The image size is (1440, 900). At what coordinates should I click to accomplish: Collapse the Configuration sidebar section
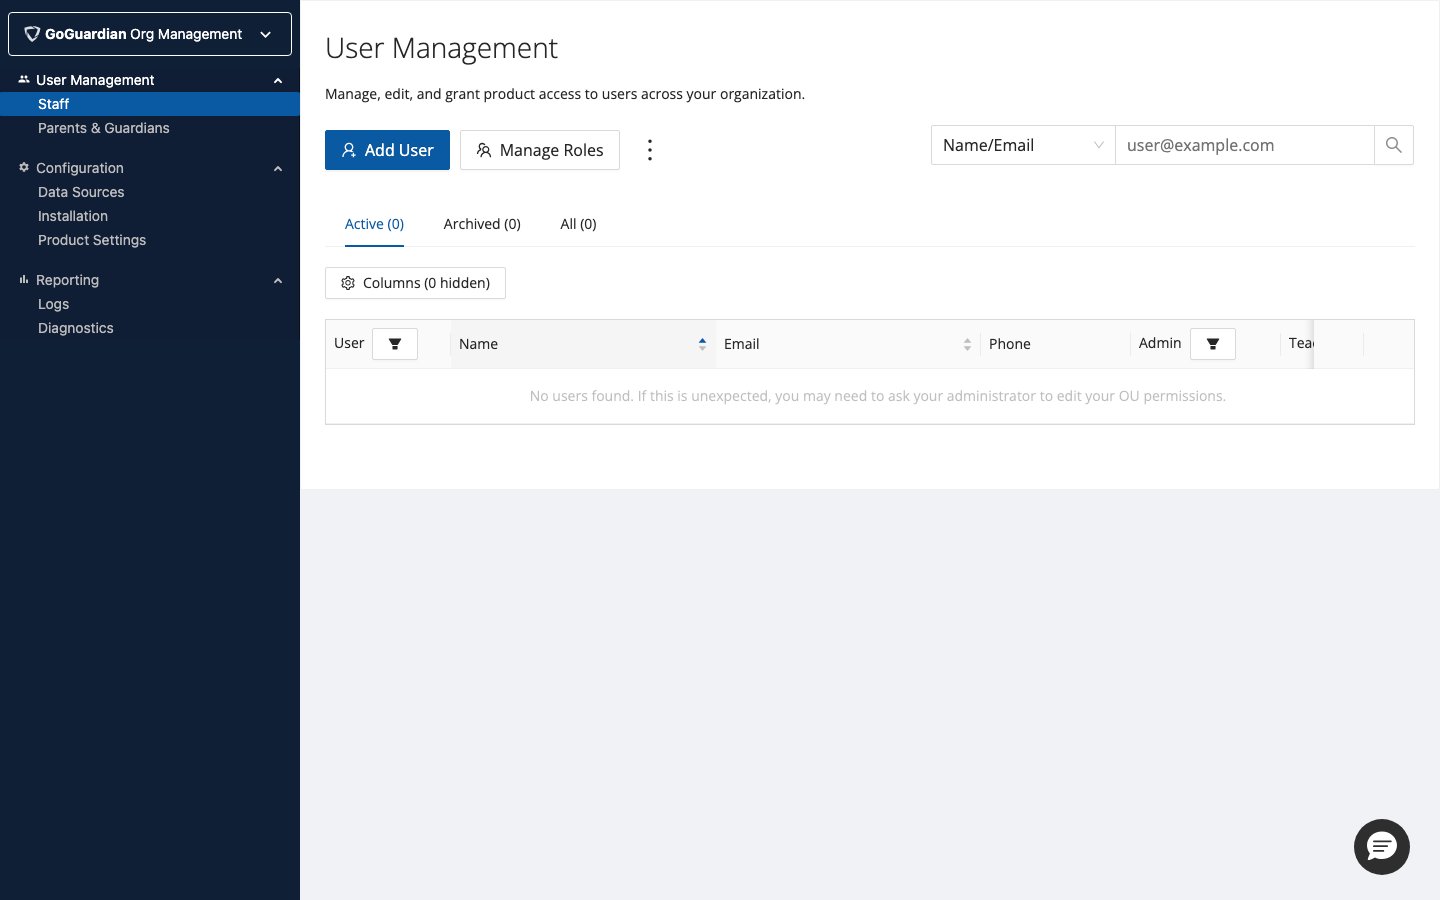(278, 169)
